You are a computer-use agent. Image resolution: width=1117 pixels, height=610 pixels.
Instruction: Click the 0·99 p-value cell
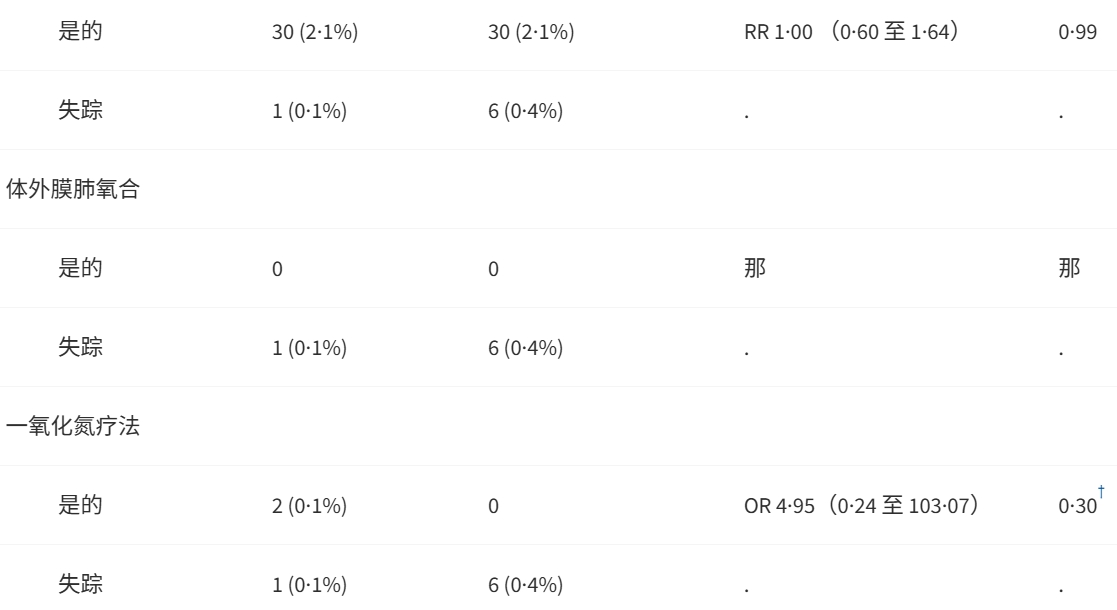coord(1077,32)
